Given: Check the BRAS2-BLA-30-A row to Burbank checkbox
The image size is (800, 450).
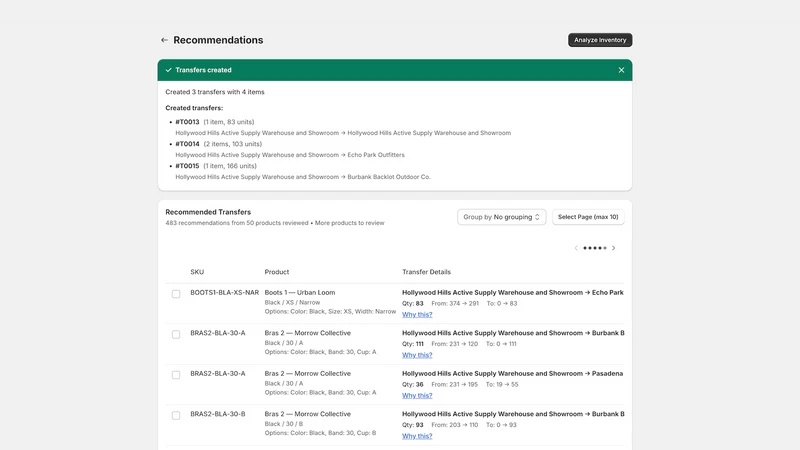Looking at the screenshot, I should click(x=176, y=335).
